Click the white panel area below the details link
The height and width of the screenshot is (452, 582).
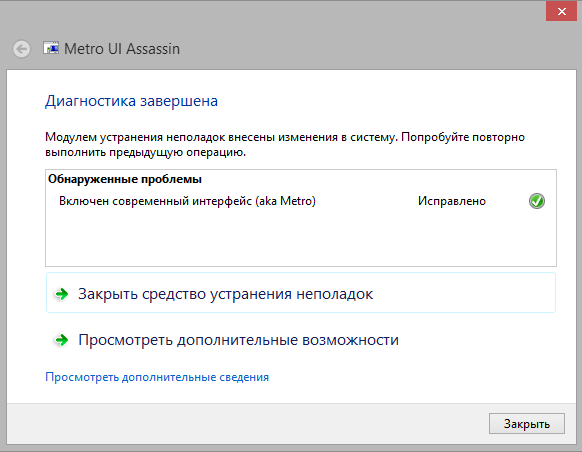click(291, 394)
